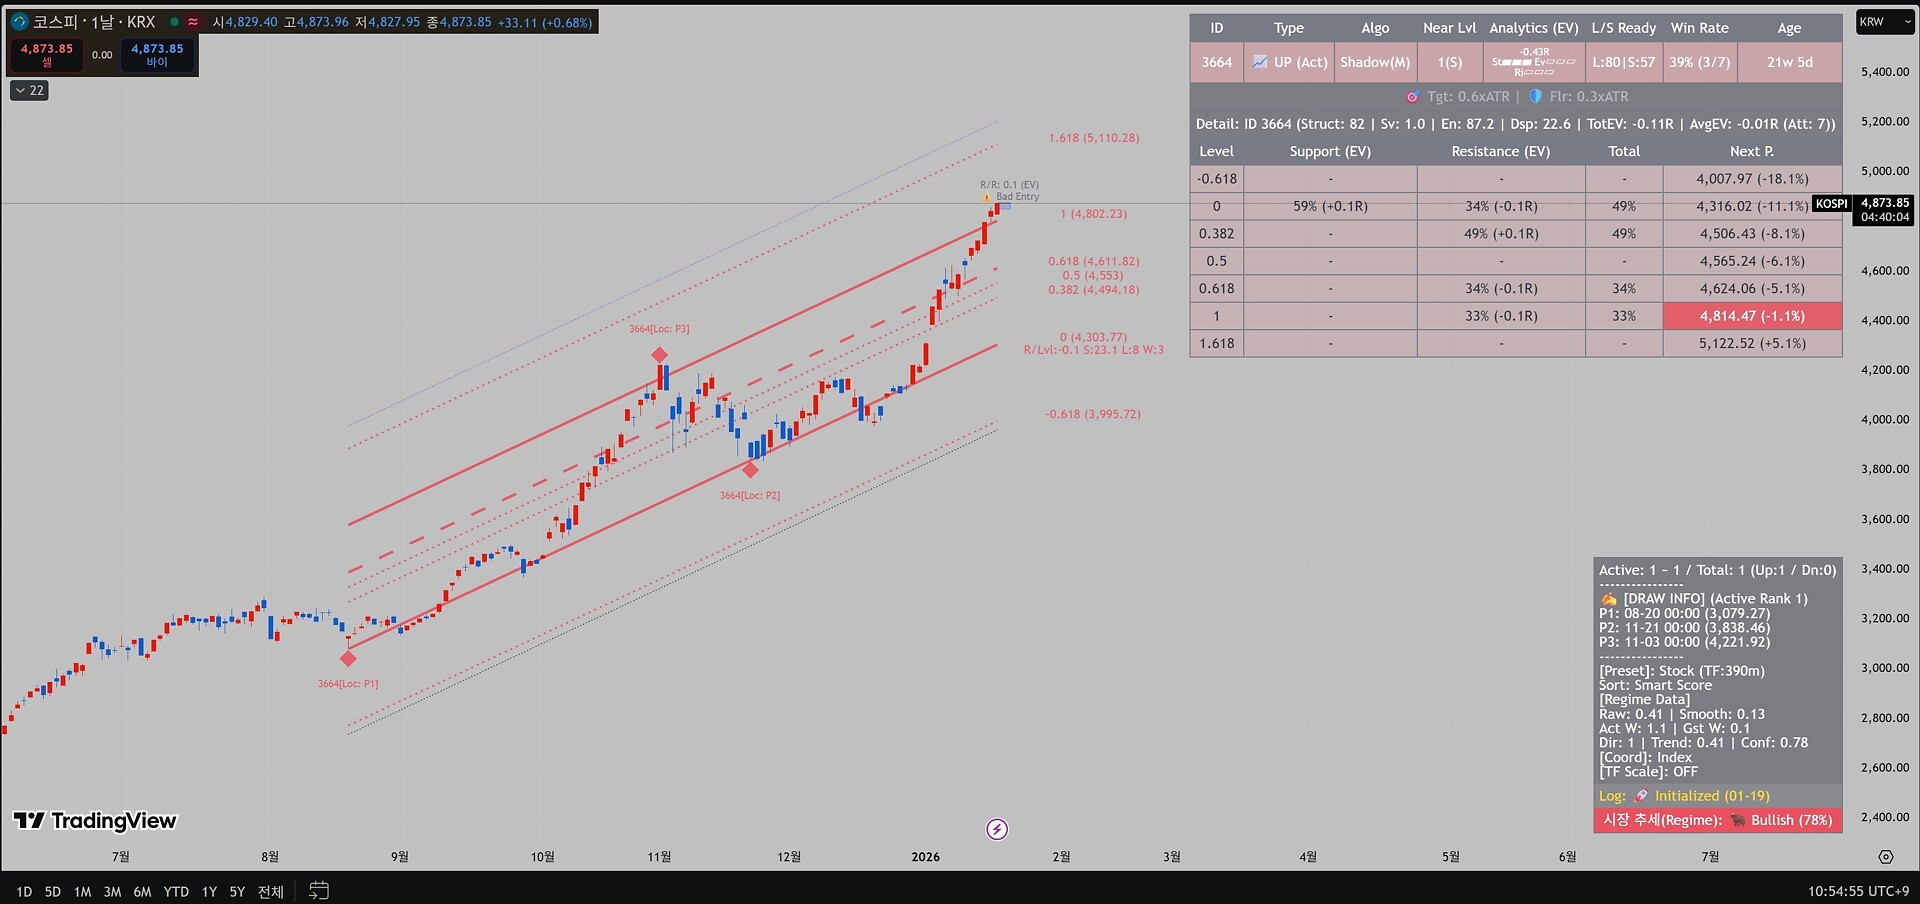Open the KRW currency dropdown
This screenshot has width=1920, height=904.
pyautogui.click(x=1886, y=22)
